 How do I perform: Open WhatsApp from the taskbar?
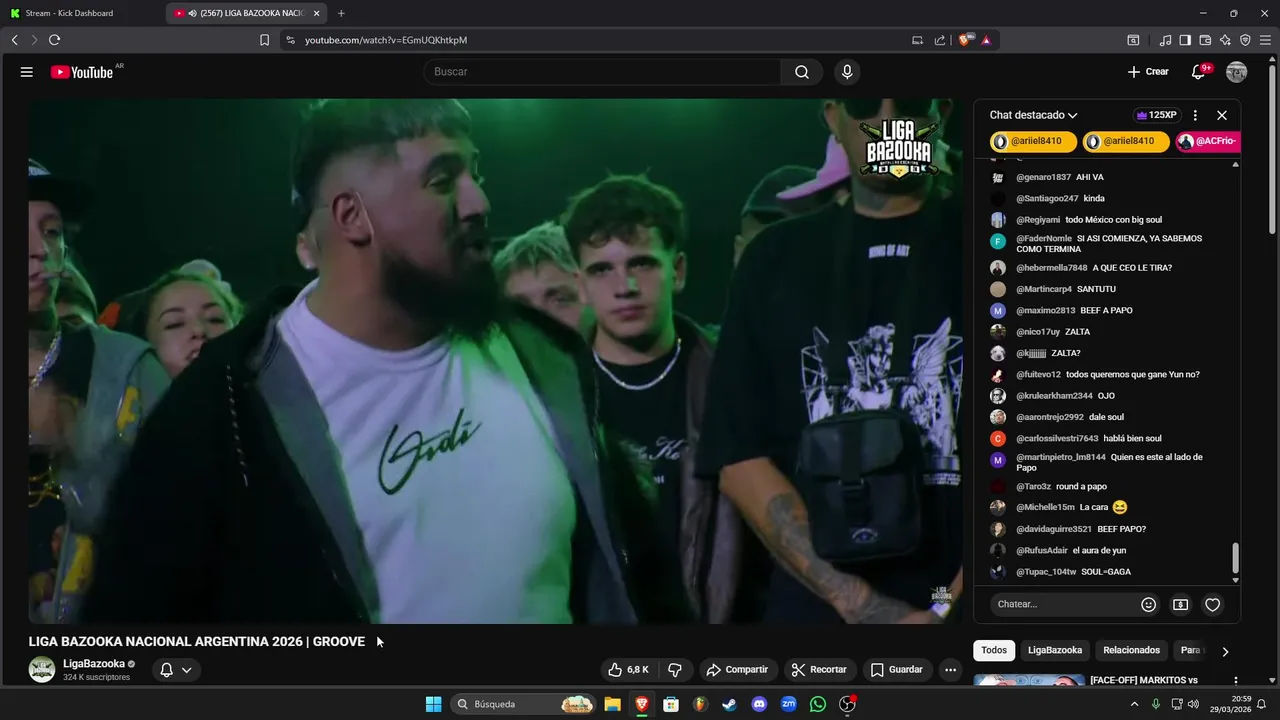click(x=818, y=704)
